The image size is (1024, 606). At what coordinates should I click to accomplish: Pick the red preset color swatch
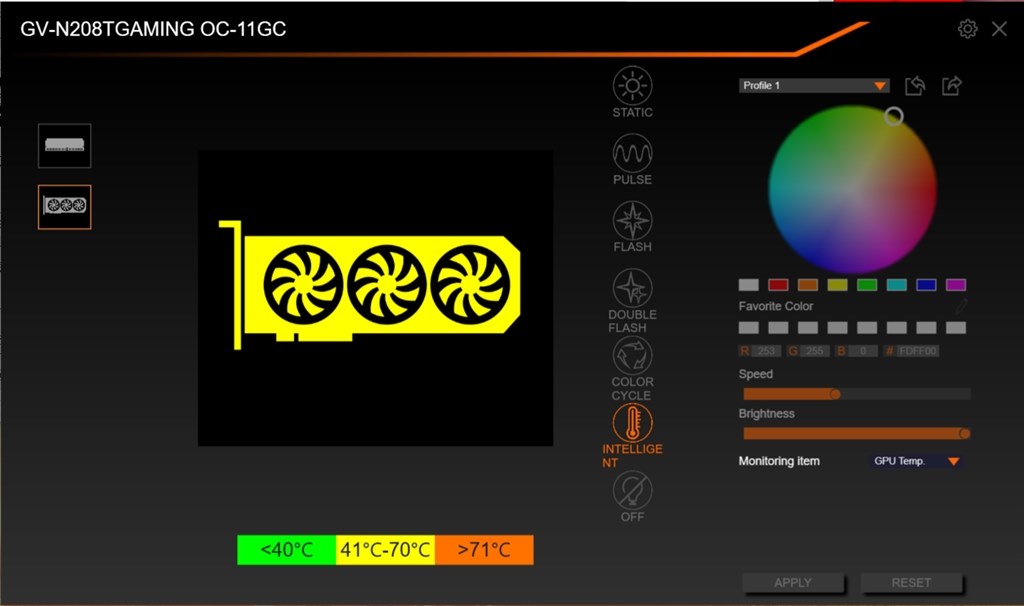pos(778,285)
